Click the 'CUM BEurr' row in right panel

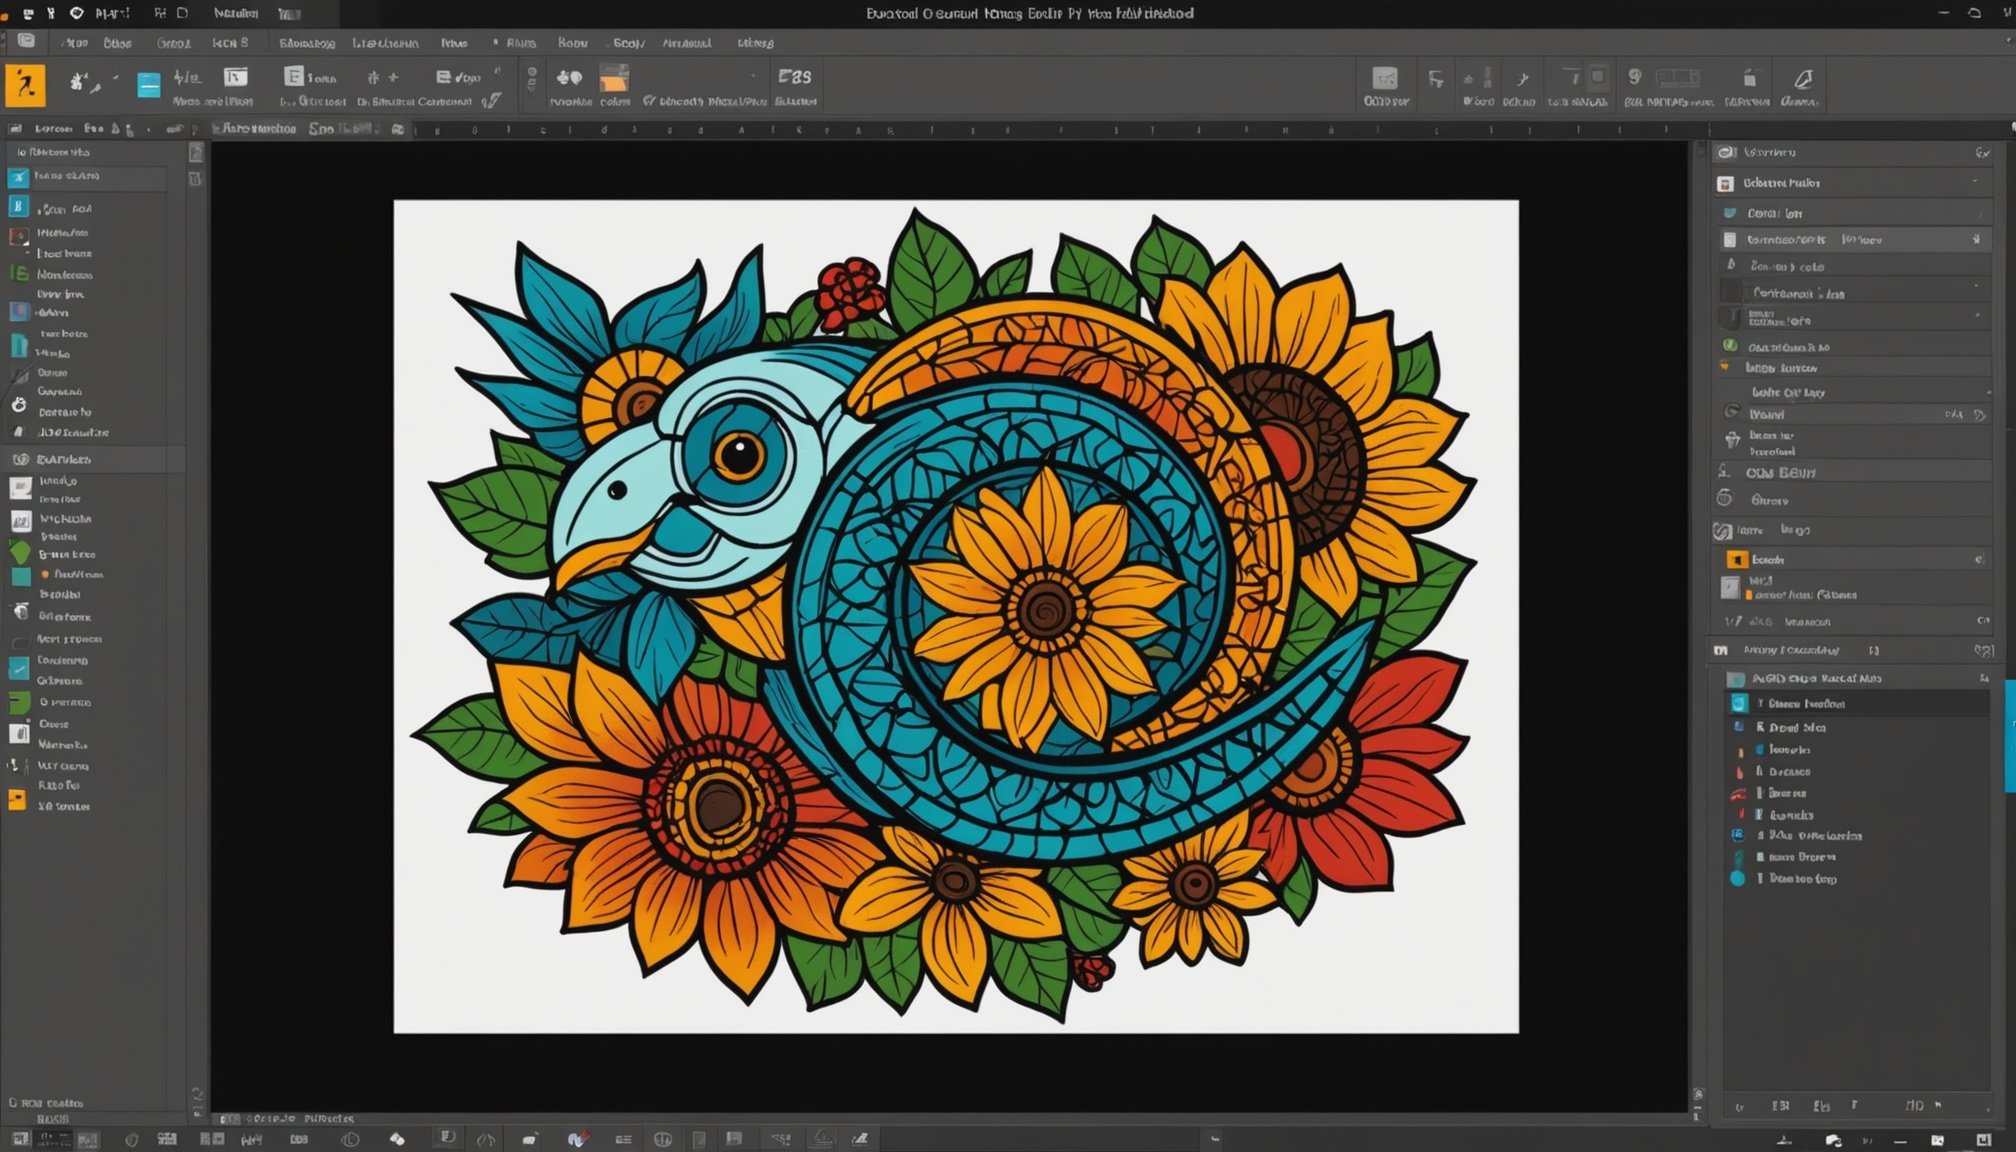(1780, 473)
